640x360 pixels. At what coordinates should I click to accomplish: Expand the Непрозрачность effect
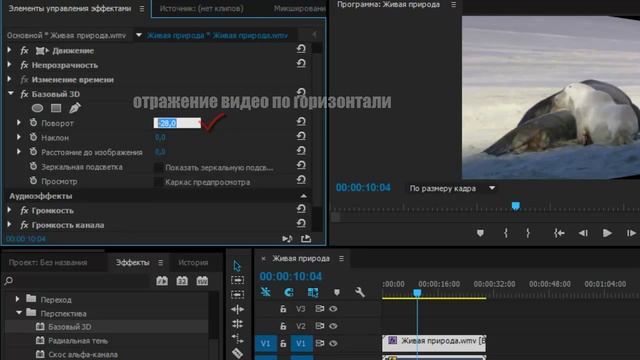click(x=9, y=64)
